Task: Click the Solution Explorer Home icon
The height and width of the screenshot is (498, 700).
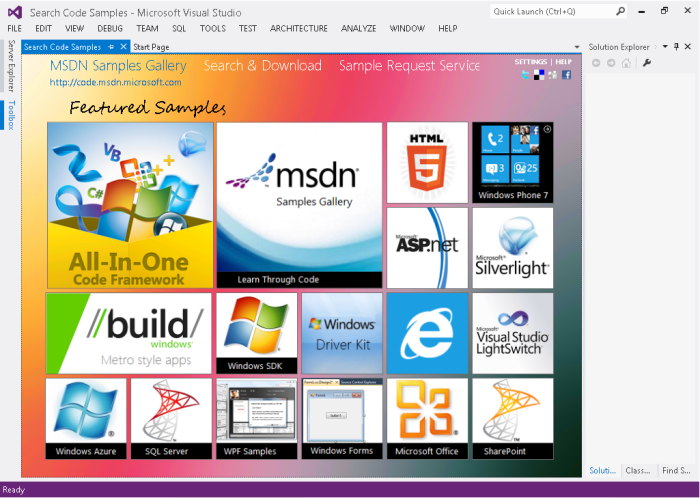Action: [x=626, y=63]
